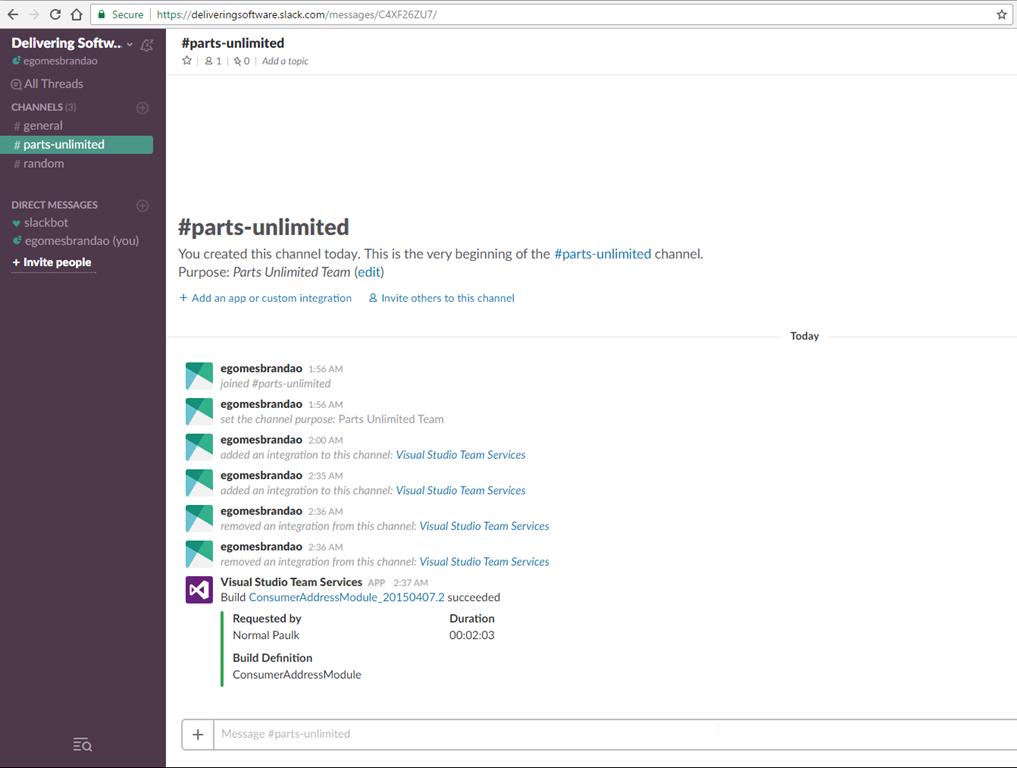The height and width of the screenshot is (768, 1017).
Task: Star the parts-unlimited channel in the header
Action: (187, 60)
